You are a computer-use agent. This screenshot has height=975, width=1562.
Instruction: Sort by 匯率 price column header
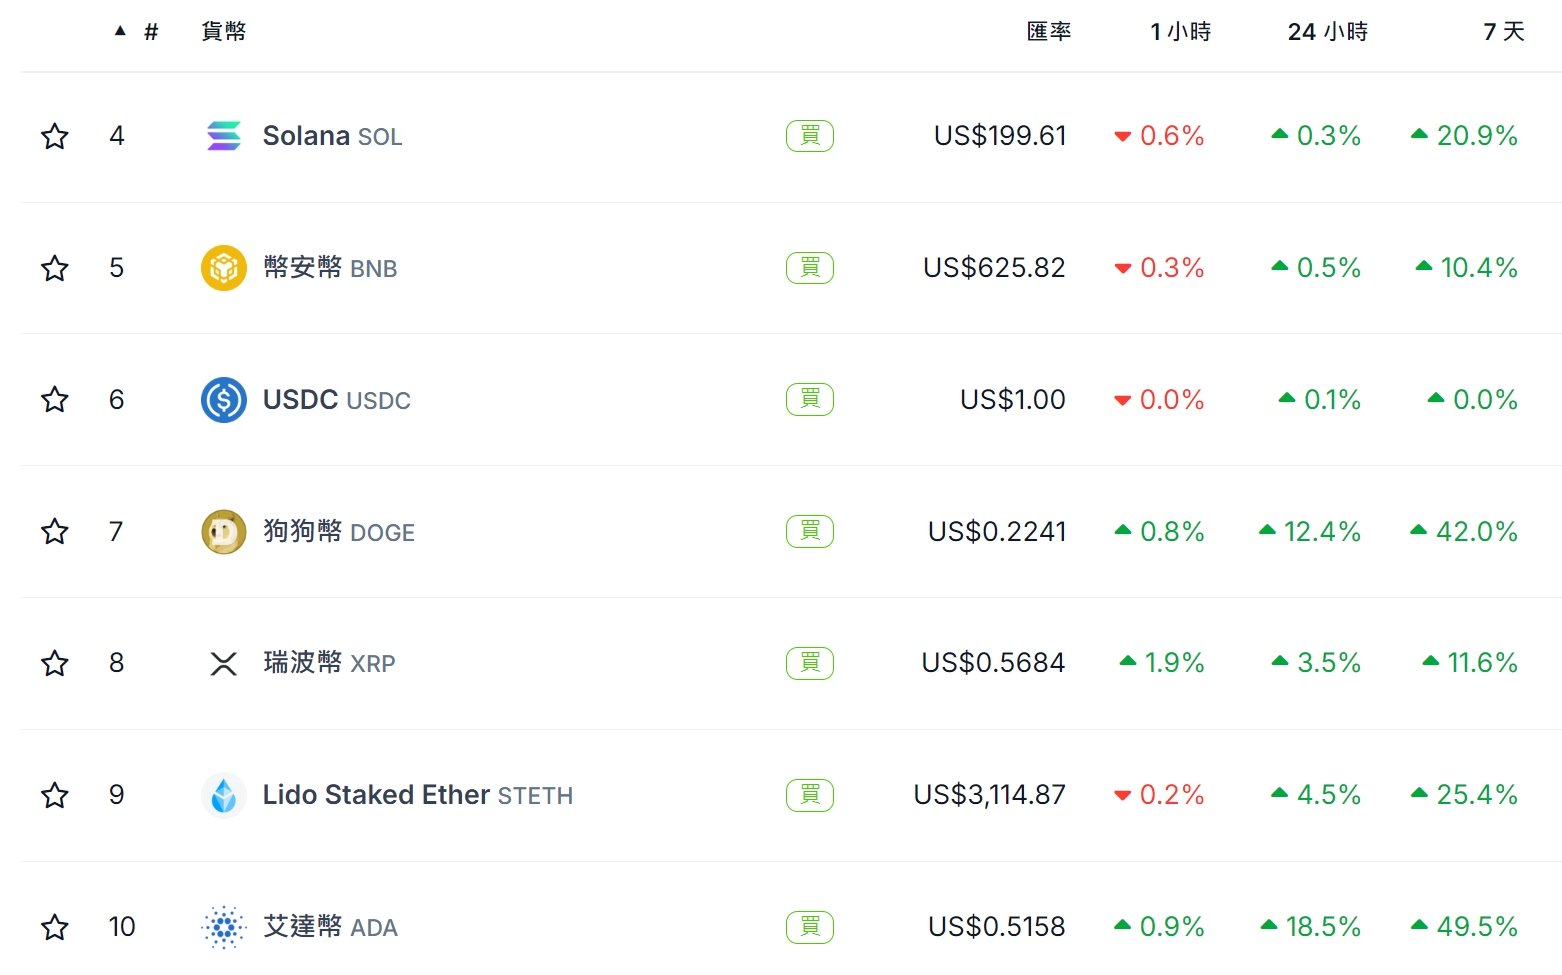1048,32
